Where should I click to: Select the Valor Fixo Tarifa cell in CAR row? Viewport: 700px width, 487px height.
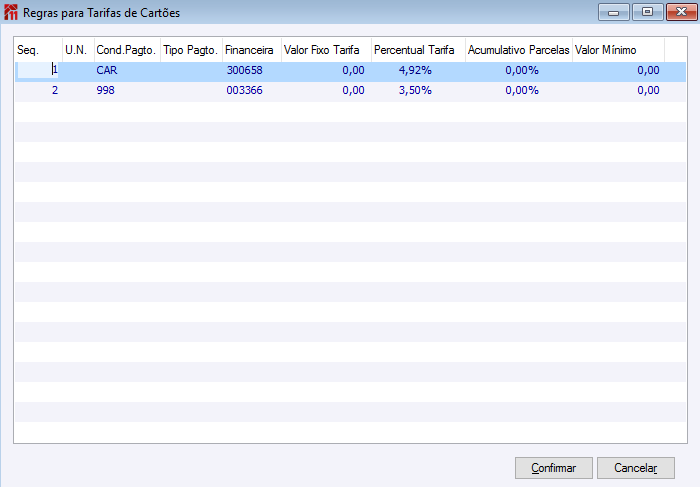tap(326, 71)
